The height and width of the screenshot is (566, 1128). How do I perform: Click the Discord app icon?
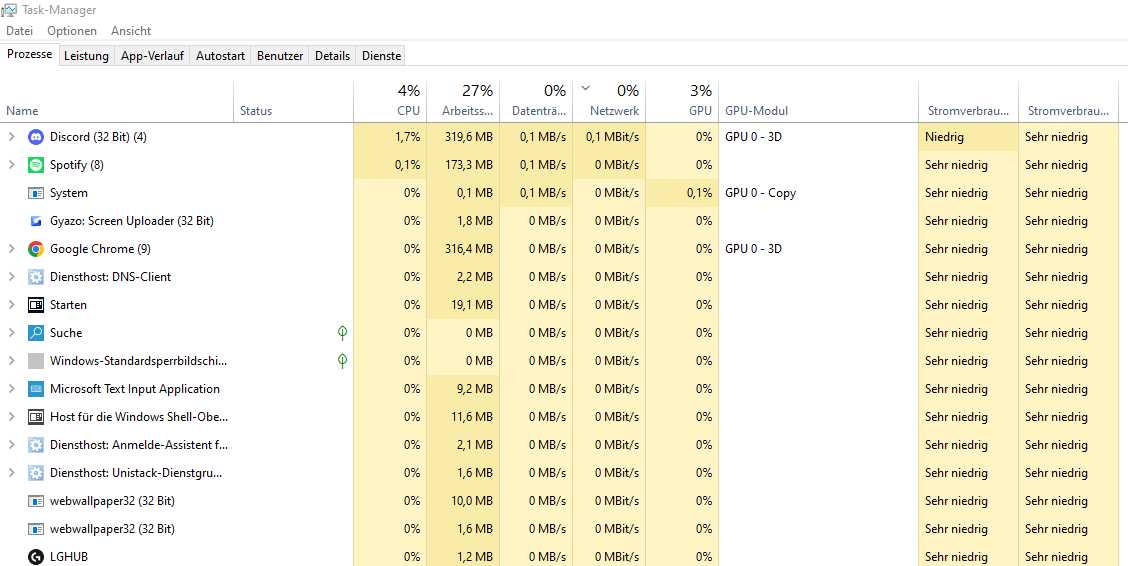(x=35, y=137)
